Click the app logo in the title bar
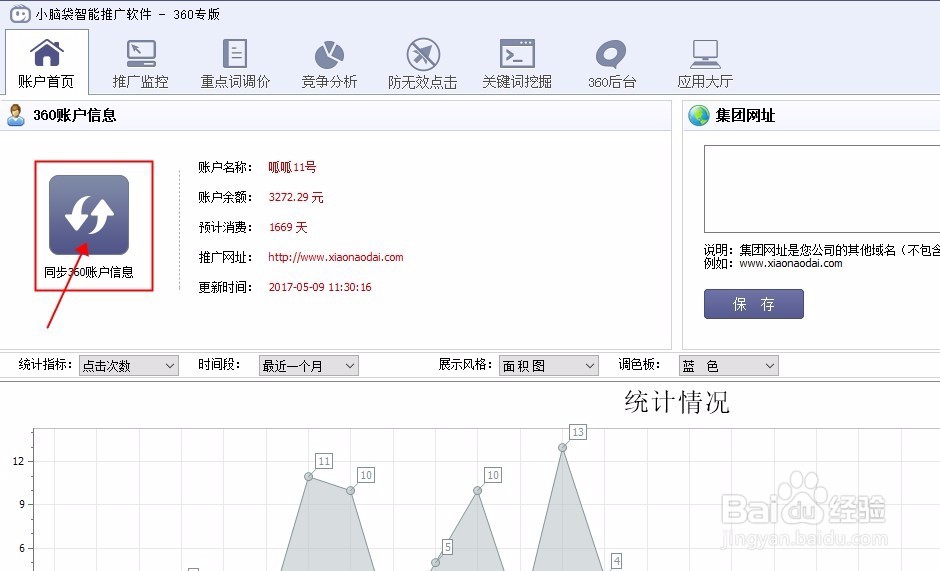Viewport: 940px width, 571px height. click(x=20, y=14)
